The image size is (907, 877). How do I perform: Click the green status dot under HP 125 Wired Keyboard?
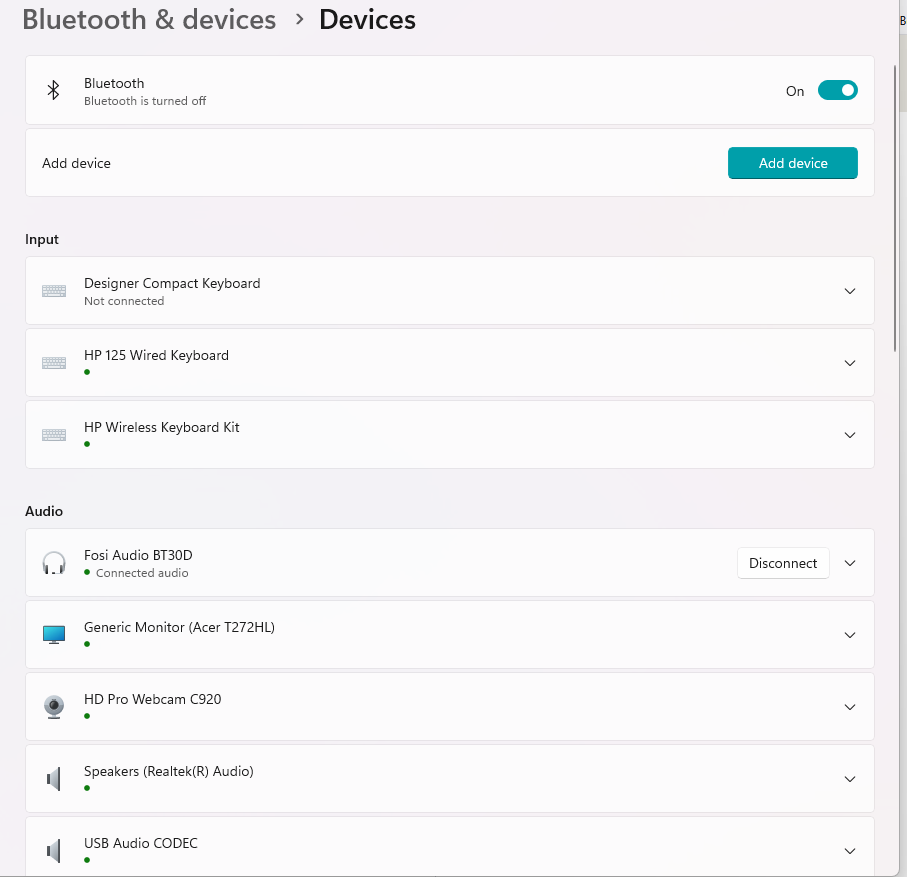click(87, 372)
